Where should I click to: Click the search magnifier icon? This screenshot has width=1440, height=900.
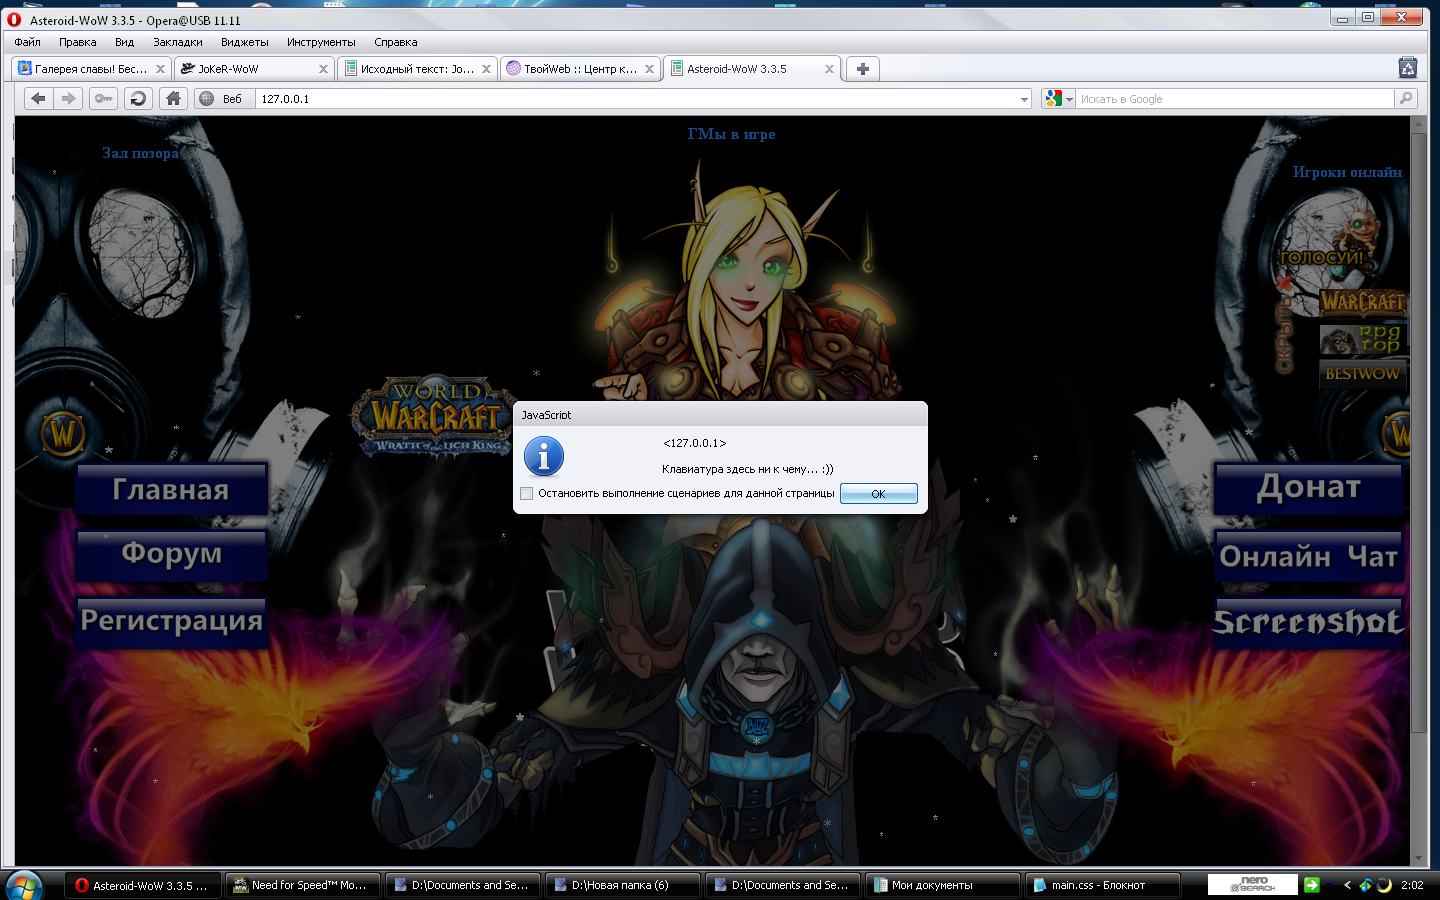[x=1406, y=98]
